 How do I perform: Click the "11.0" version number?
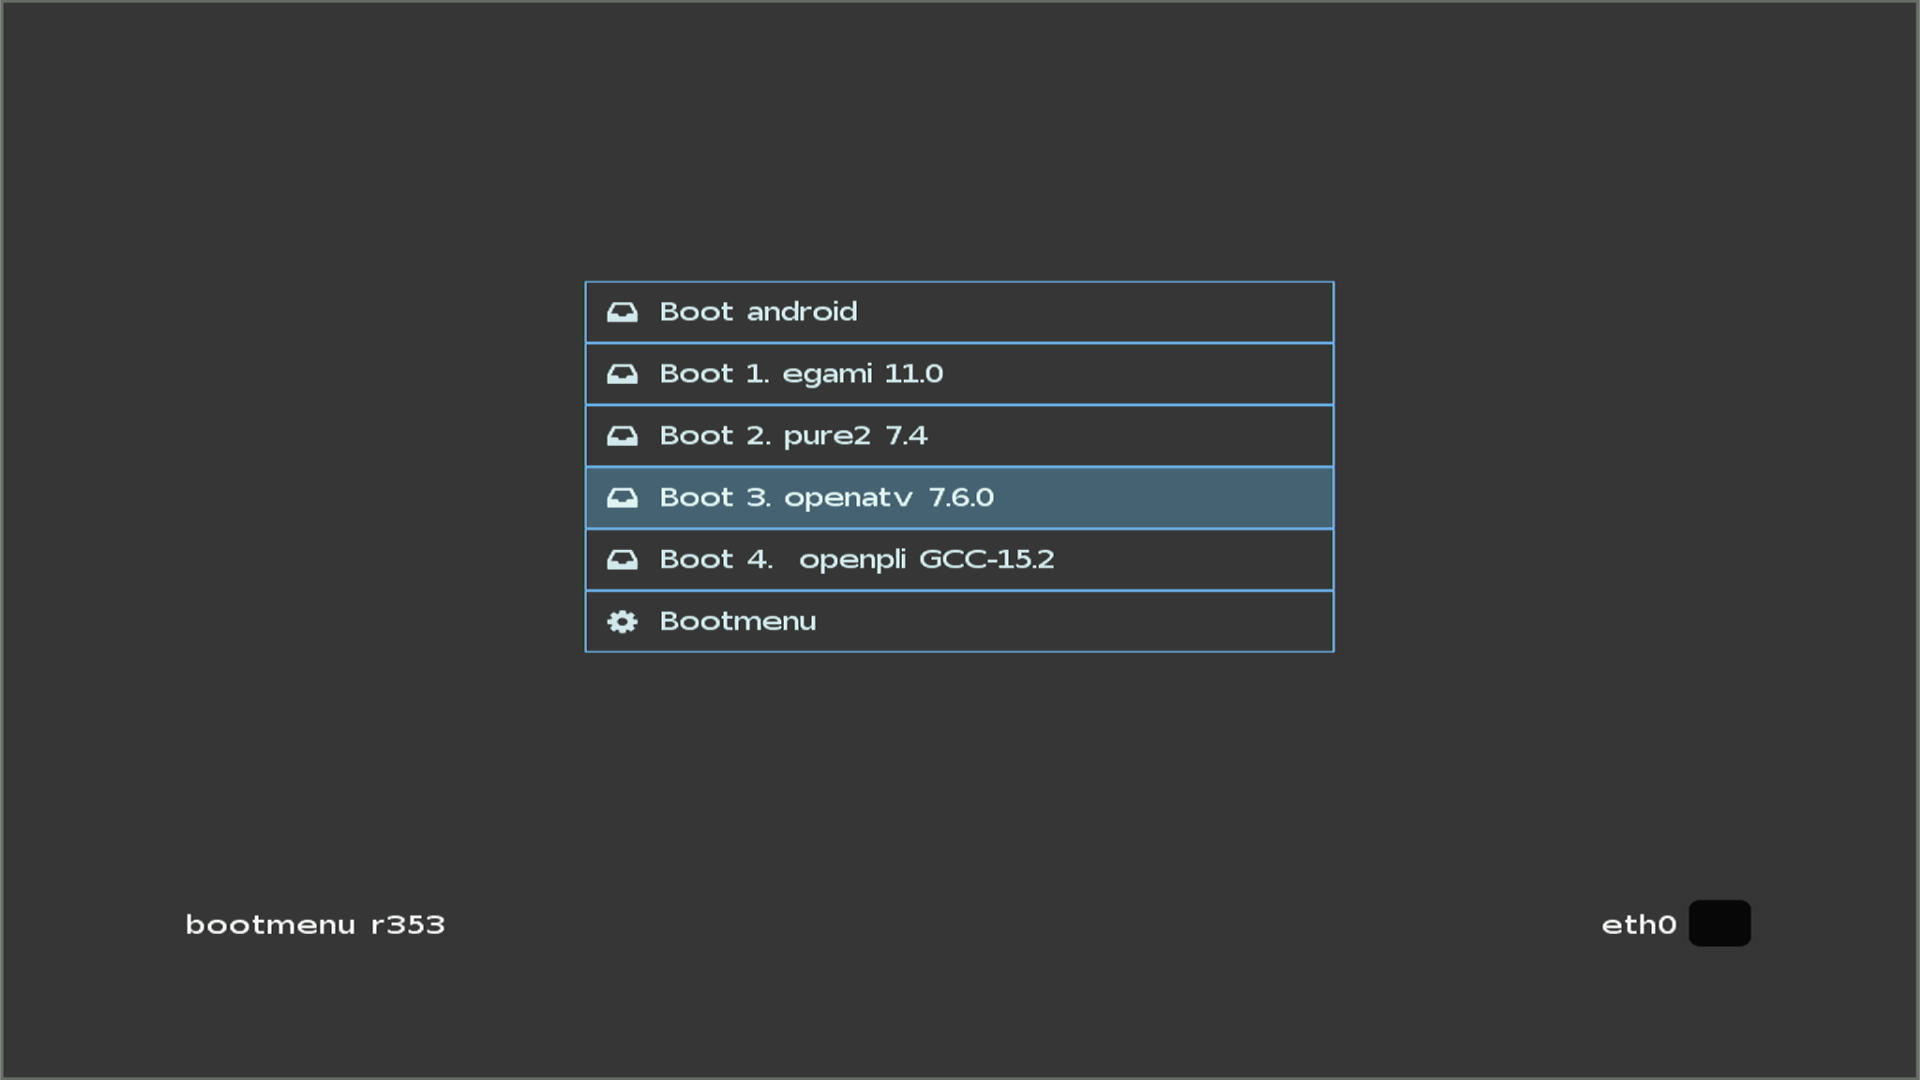tap(913, 374)
